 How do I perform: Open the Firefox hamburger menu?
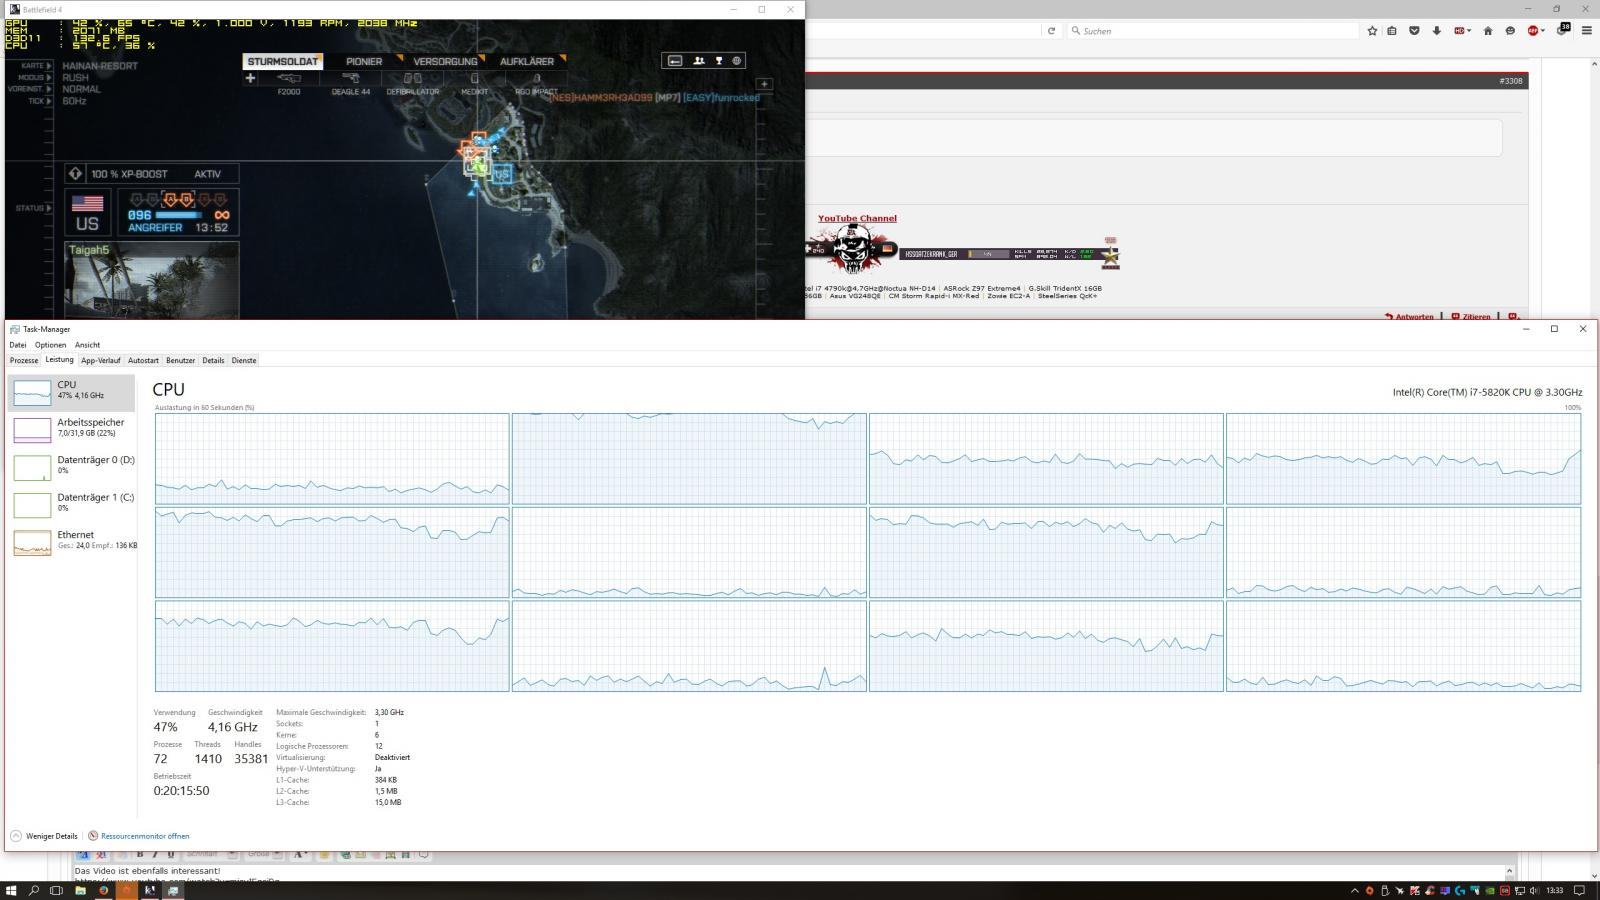click(x=1586, y=31)
